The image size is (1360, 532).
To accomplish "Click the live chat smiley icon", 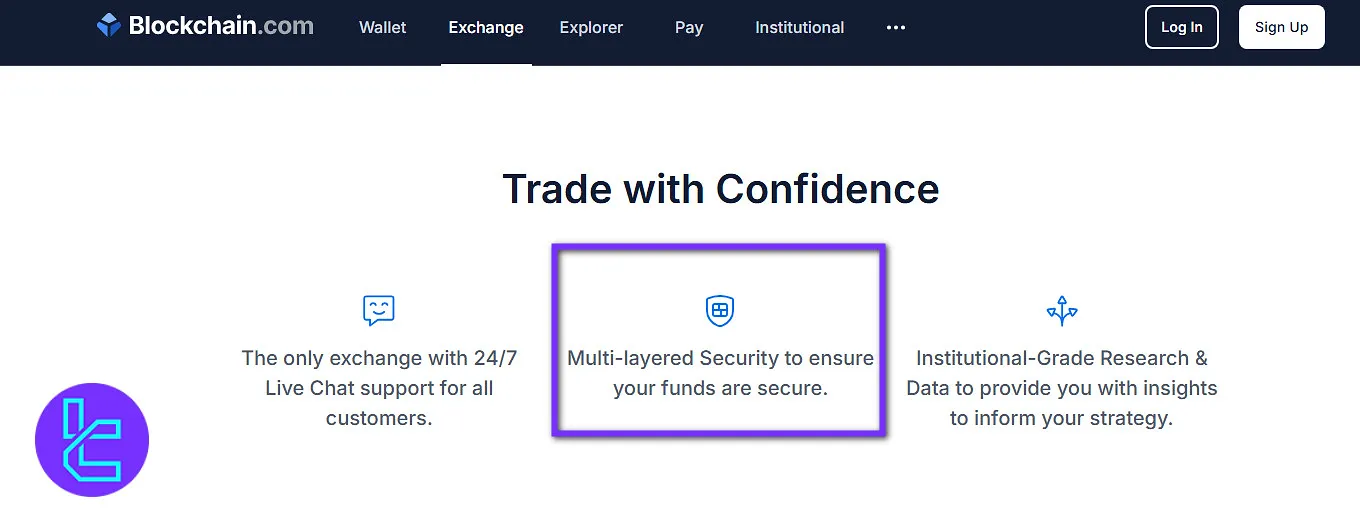I will coord(379,311).
